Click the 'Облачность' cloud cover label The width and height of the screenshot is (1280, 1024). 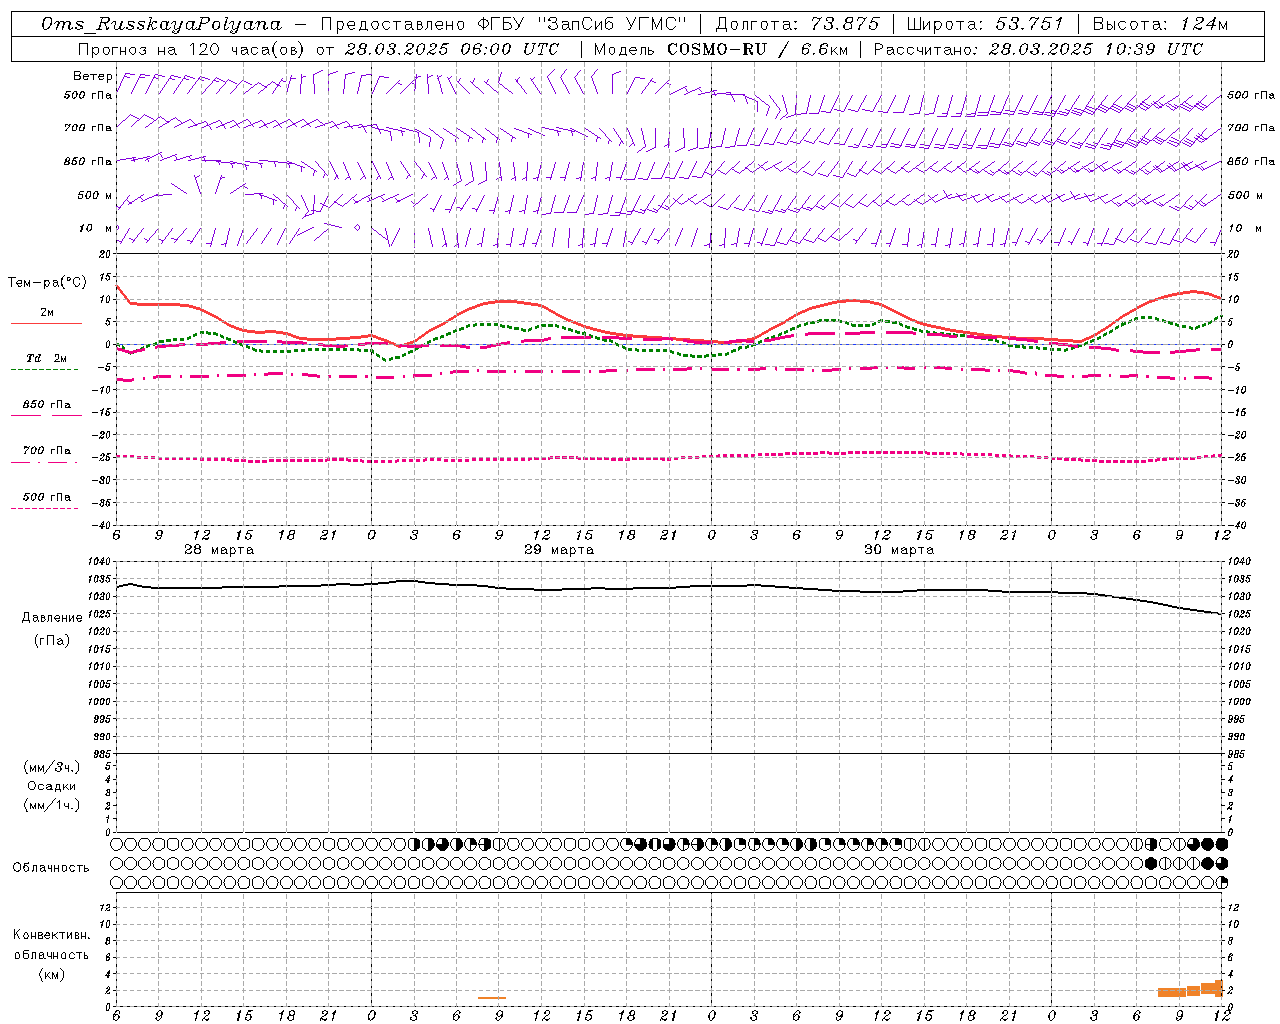[x=51, y=867]
